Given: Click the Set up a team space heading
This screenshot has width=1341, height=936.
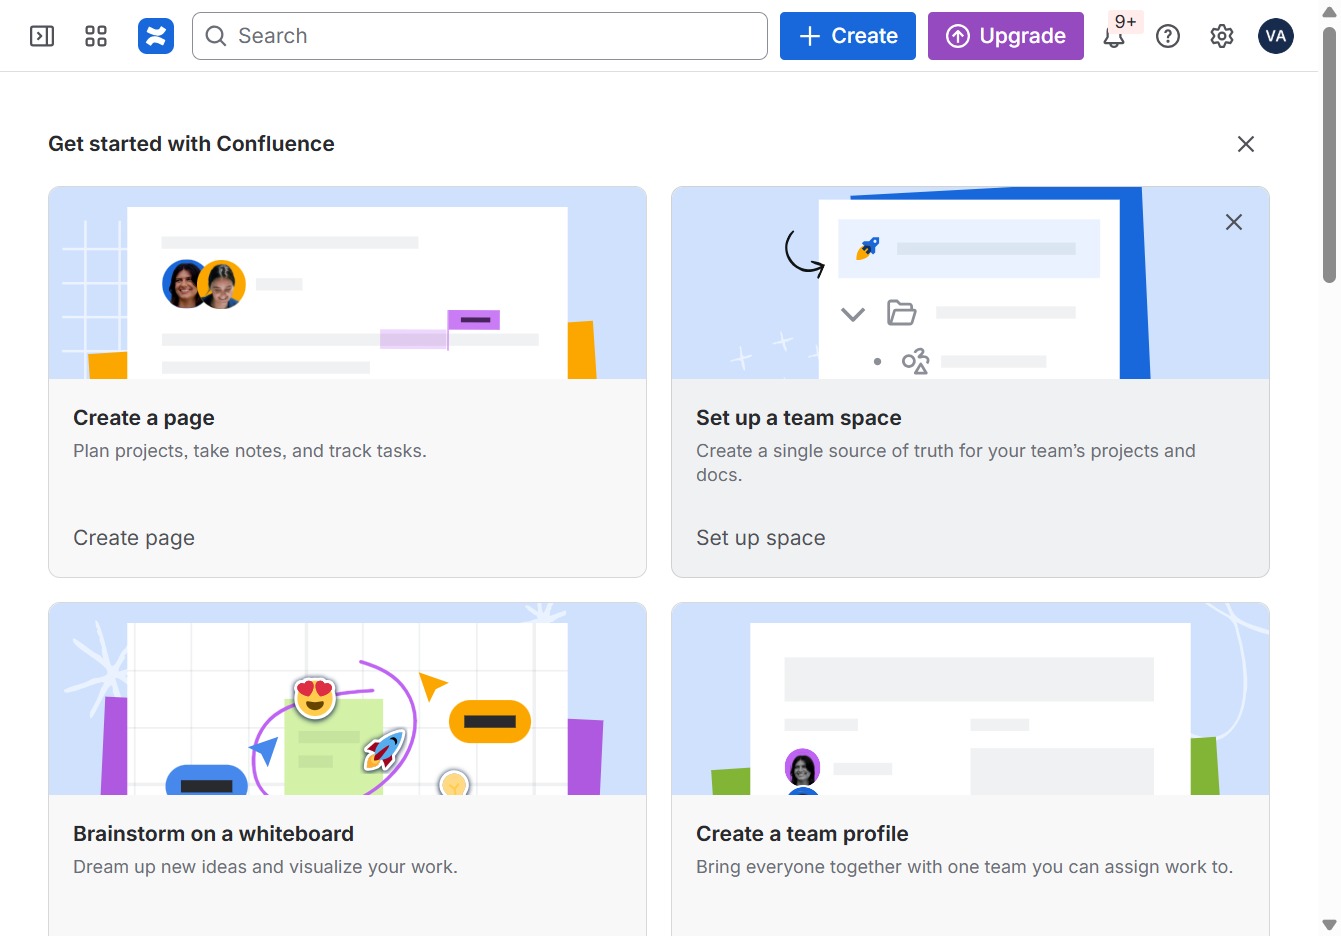Looking at the screenshot, I should pyautogui.click(x=799, y=418).
